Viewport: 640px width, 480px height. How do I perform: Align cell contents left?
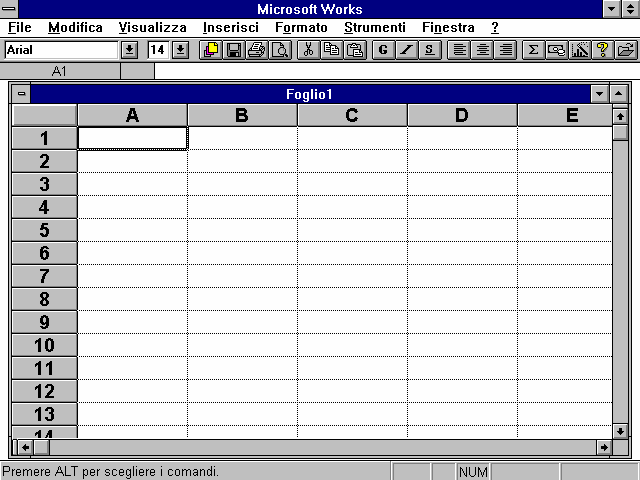pyautogui.click(x=459, y=50)
